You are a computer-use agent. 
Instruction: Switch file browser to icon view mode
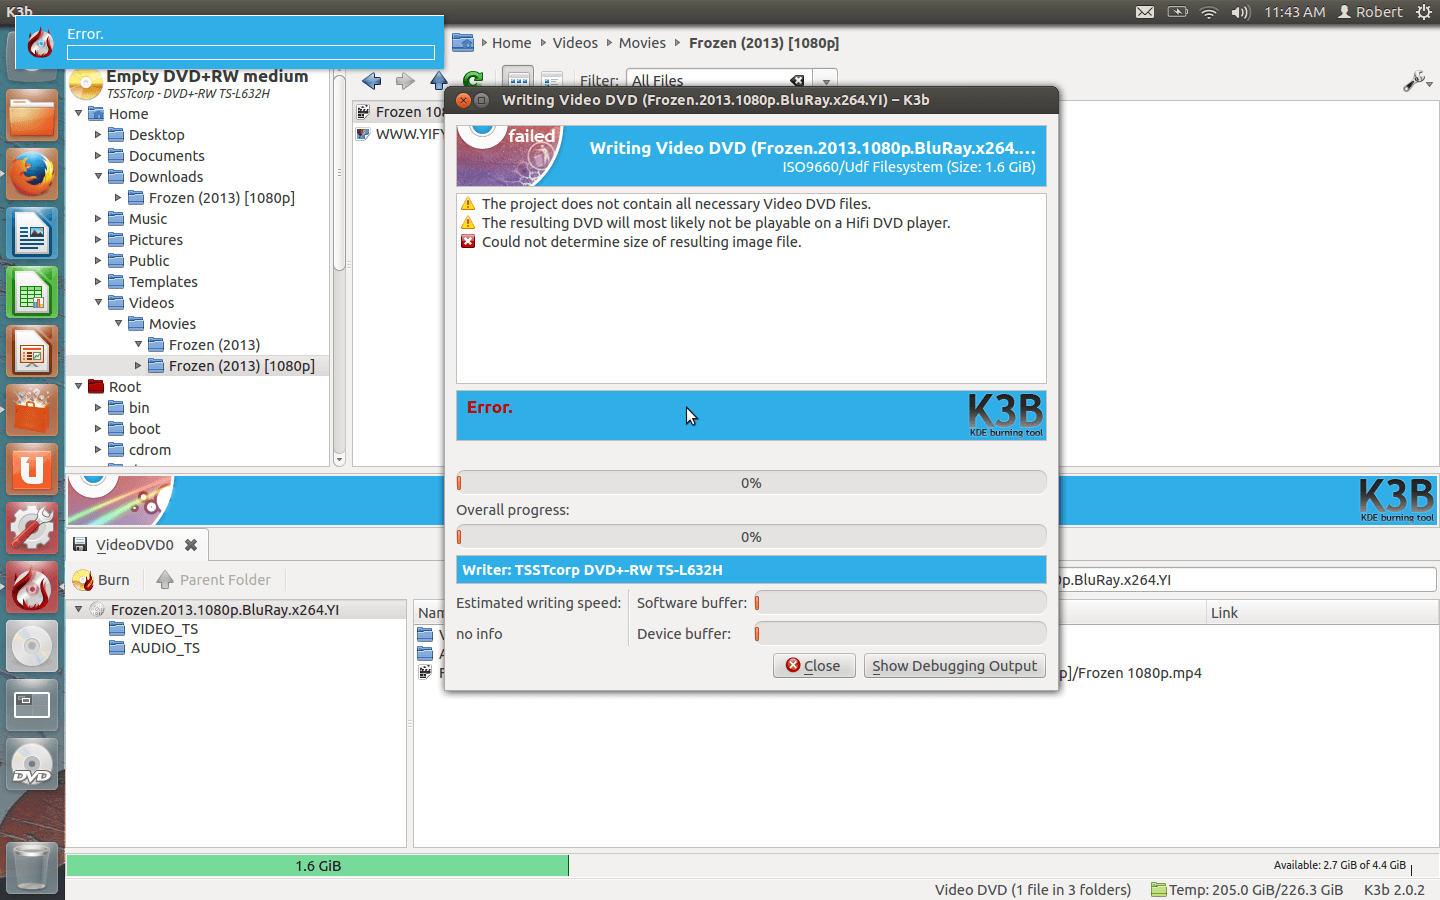(x=518, y=80)
